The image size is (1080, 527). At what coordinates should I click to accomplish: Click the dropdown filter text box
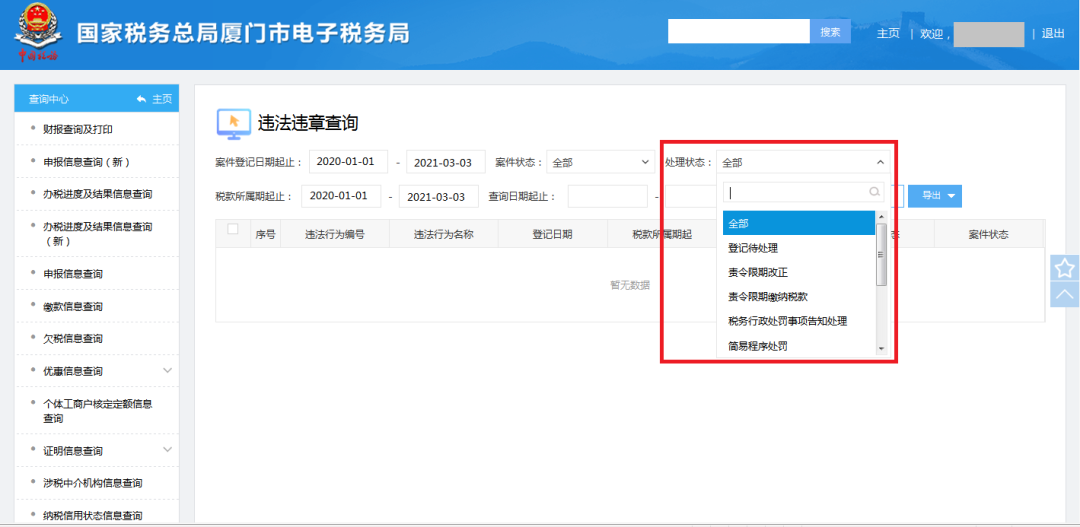tap(803, 192)
